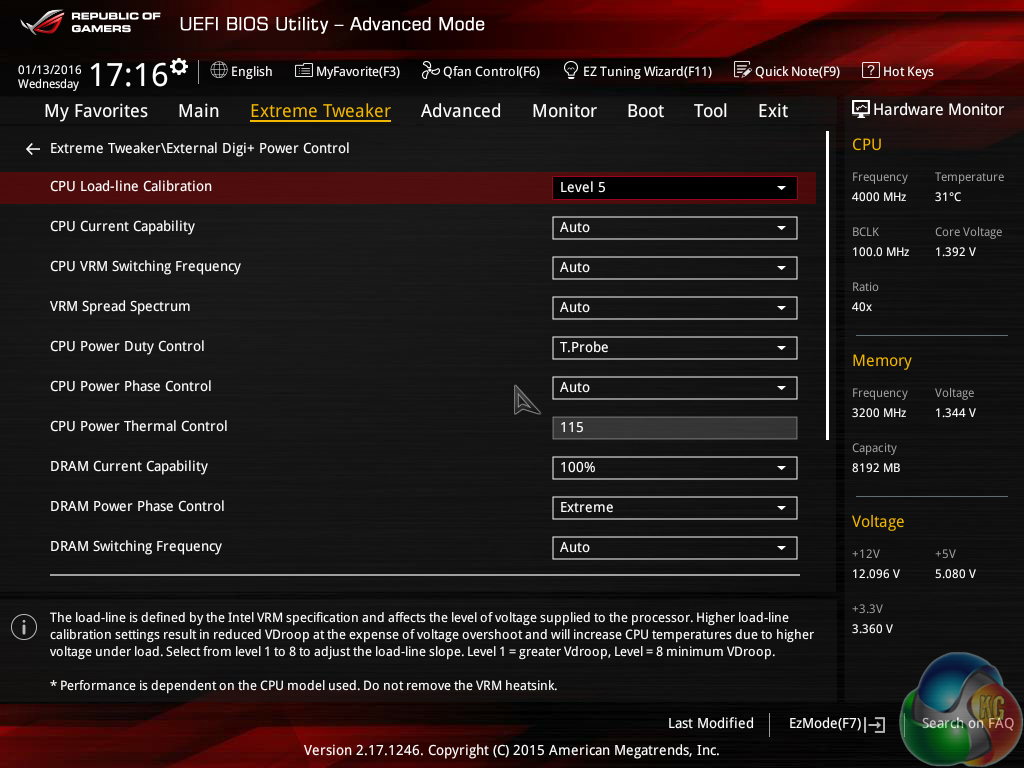Expand VRM Spread Spectrum dropdown
1024x768 pixels.
click(675, 308)
